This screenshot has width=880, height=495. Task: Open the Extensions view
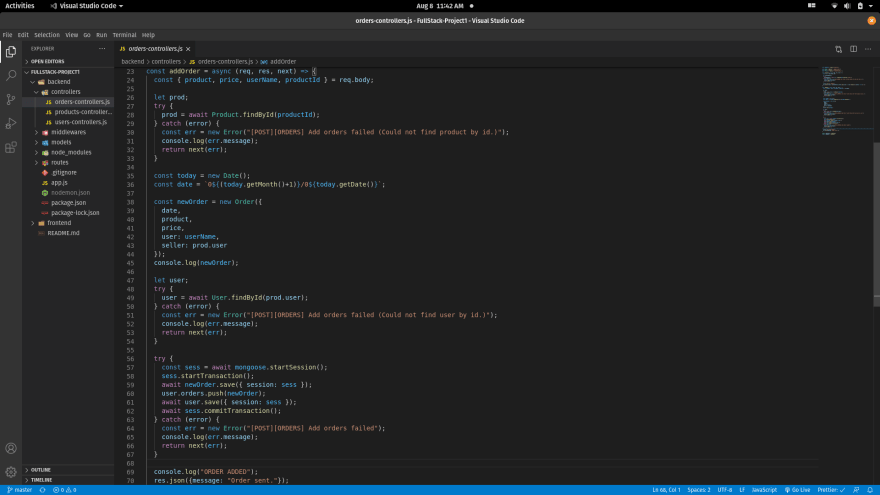(11, 148)
